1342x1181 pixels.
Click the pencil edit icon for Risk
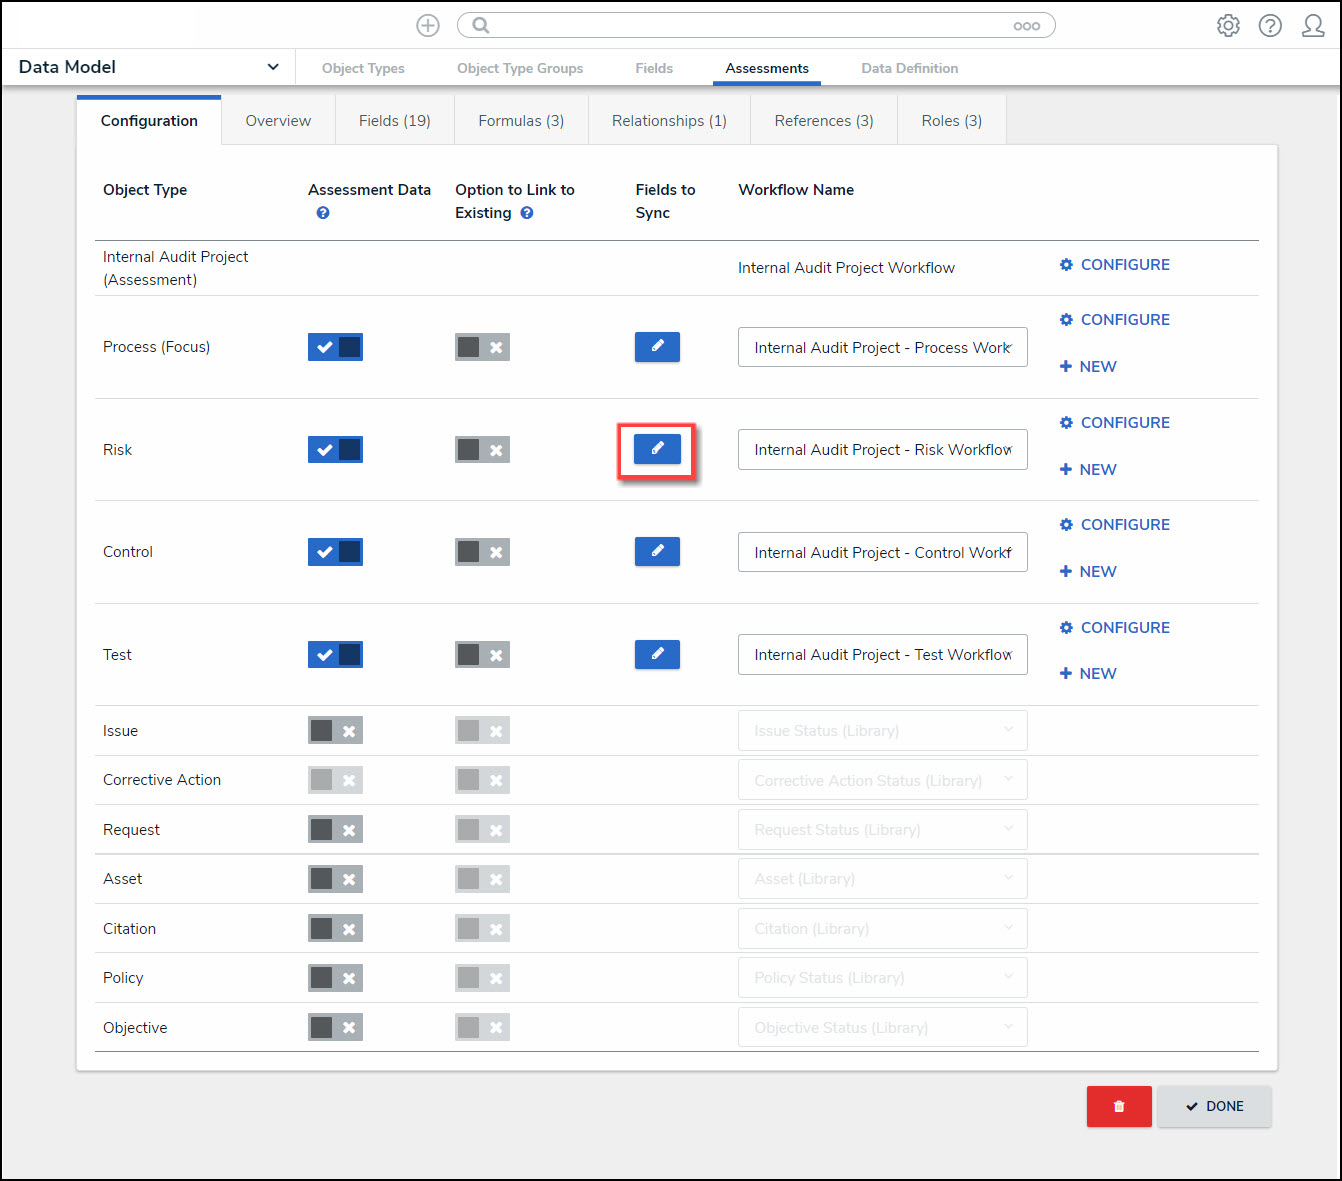(657, 449)
